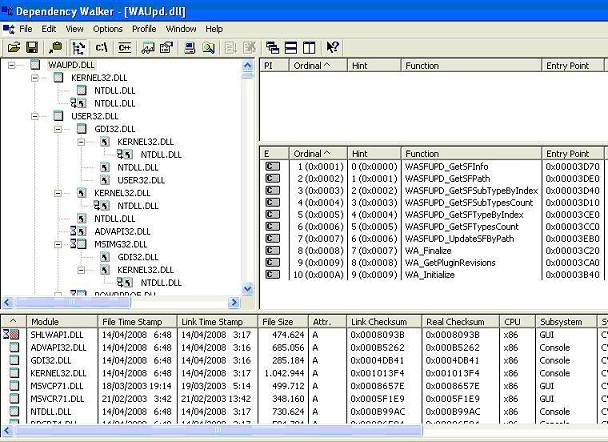Open the Edit menu

[49, 29]
